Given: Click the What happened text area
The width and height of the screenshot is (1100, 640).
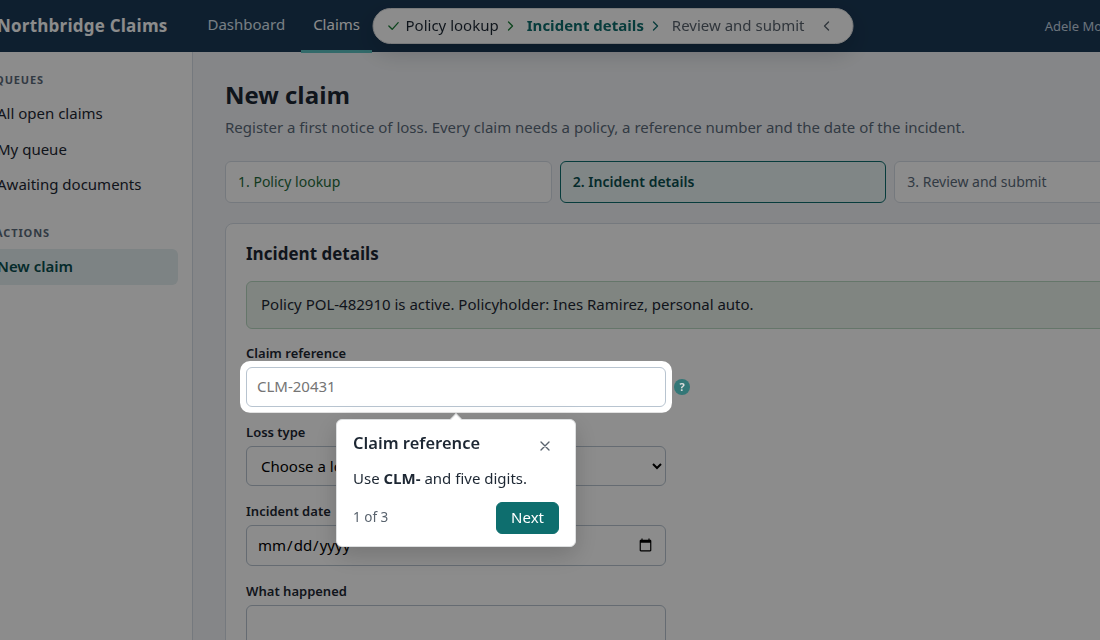Looking at the screenshot, I should click(456, 623).
